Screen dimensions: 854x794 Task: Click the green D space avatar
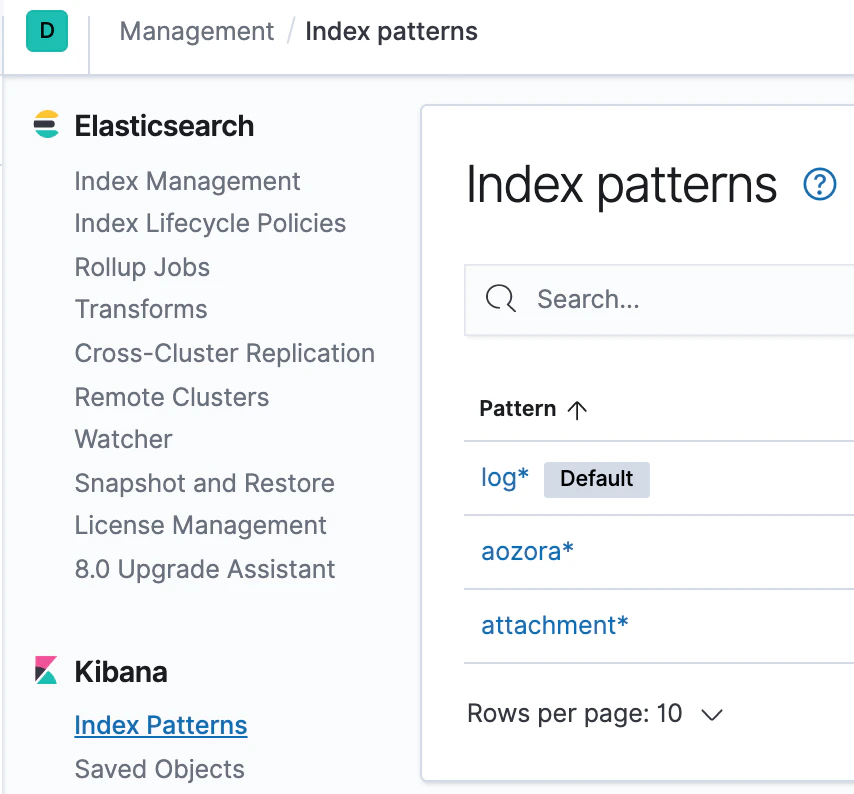click(x=47, y=31)
